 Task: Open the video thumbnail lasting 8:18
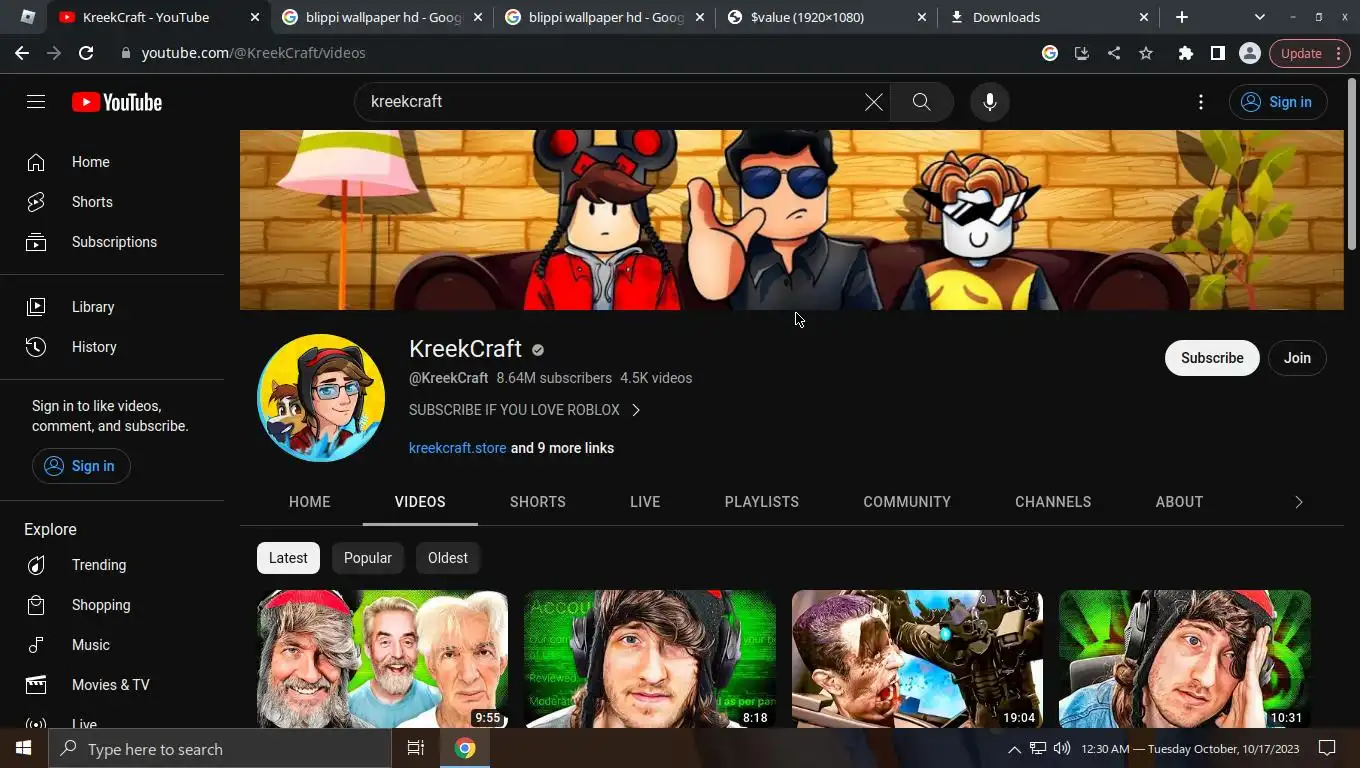650,659
